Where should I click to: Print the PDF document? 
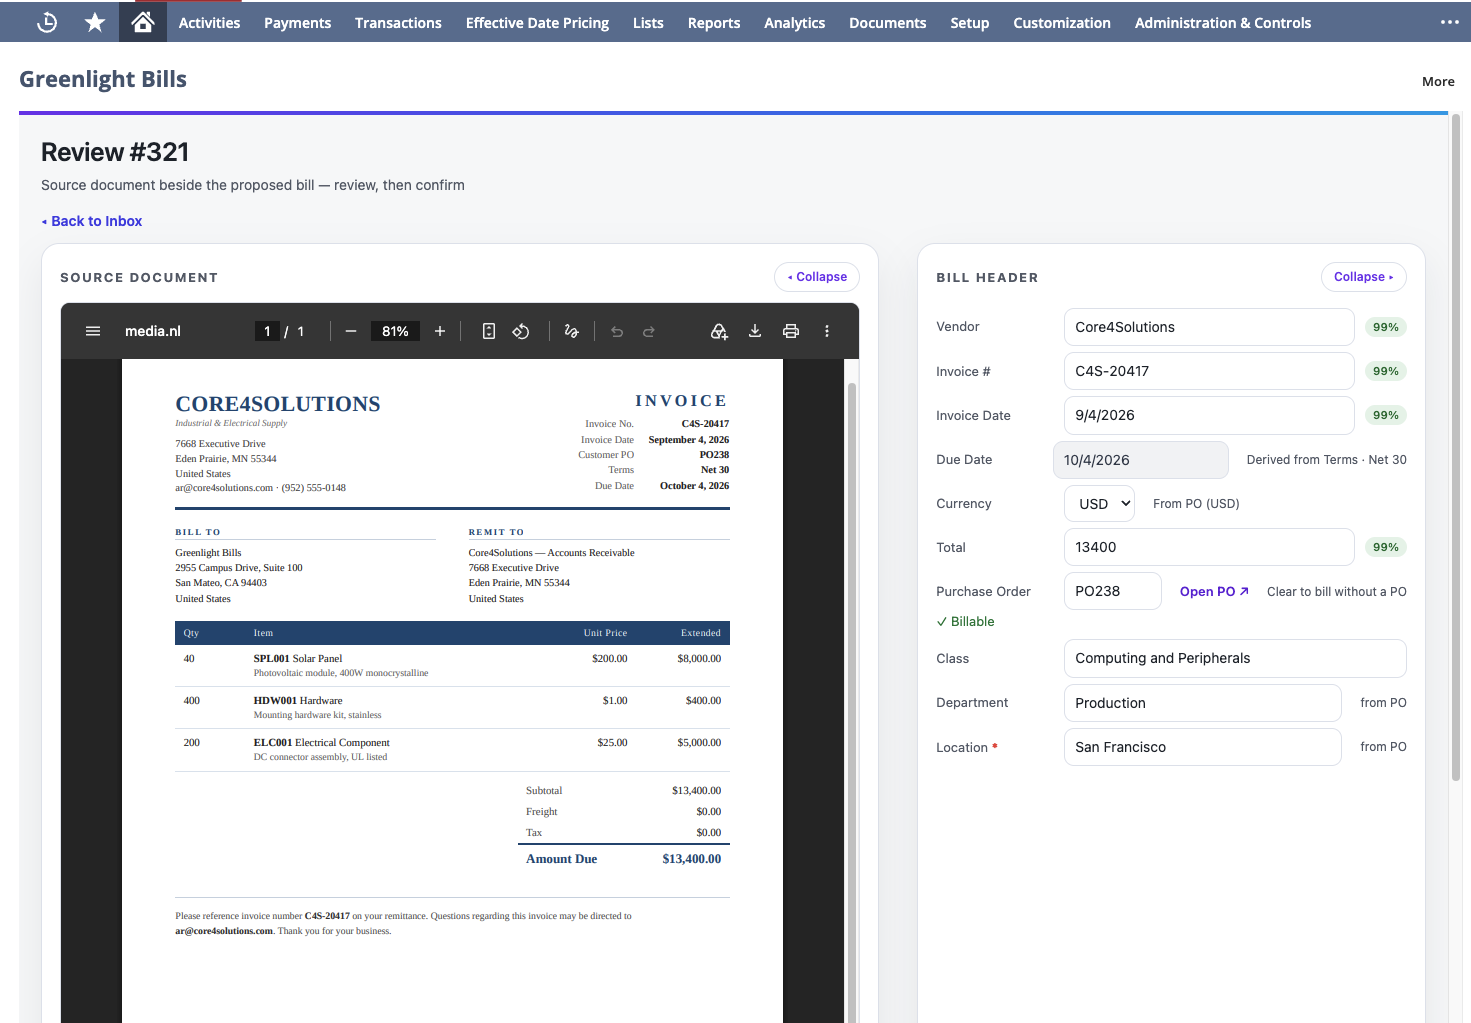pyautogui.click(x=791, y=331)
